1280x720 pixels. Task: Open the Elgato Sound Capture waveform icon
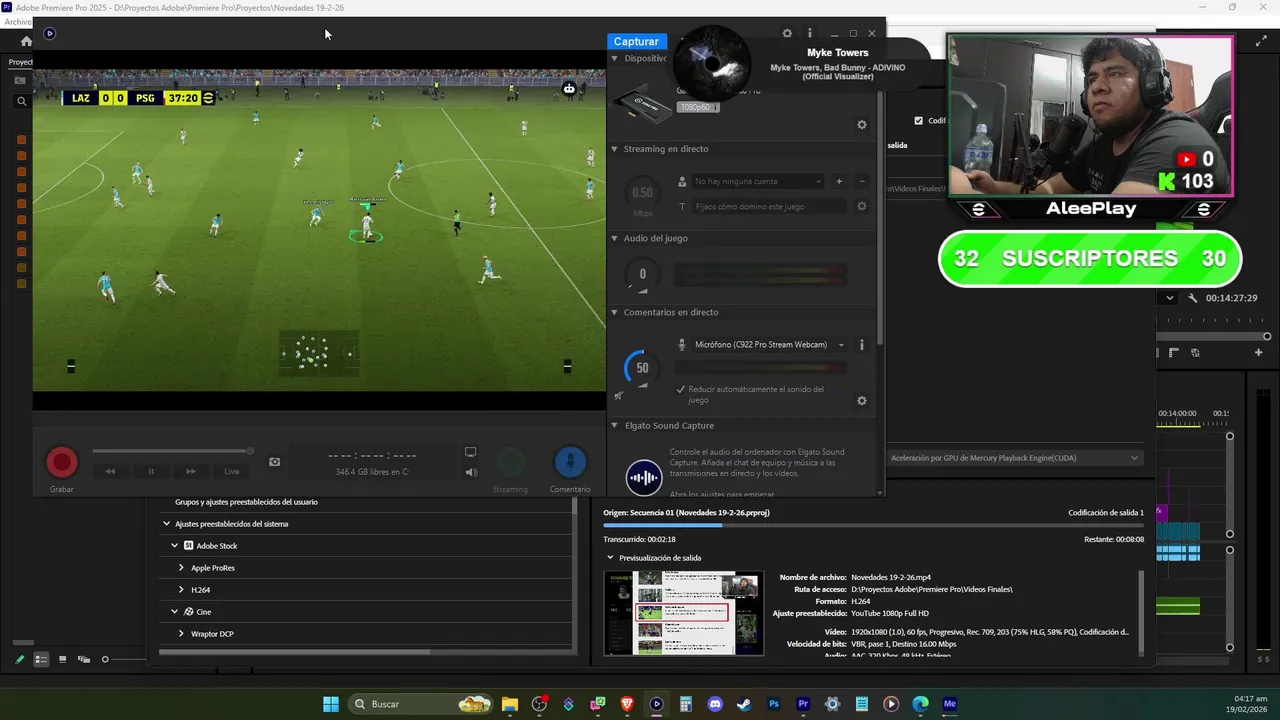pyautogui.click(x=643, y=477)
